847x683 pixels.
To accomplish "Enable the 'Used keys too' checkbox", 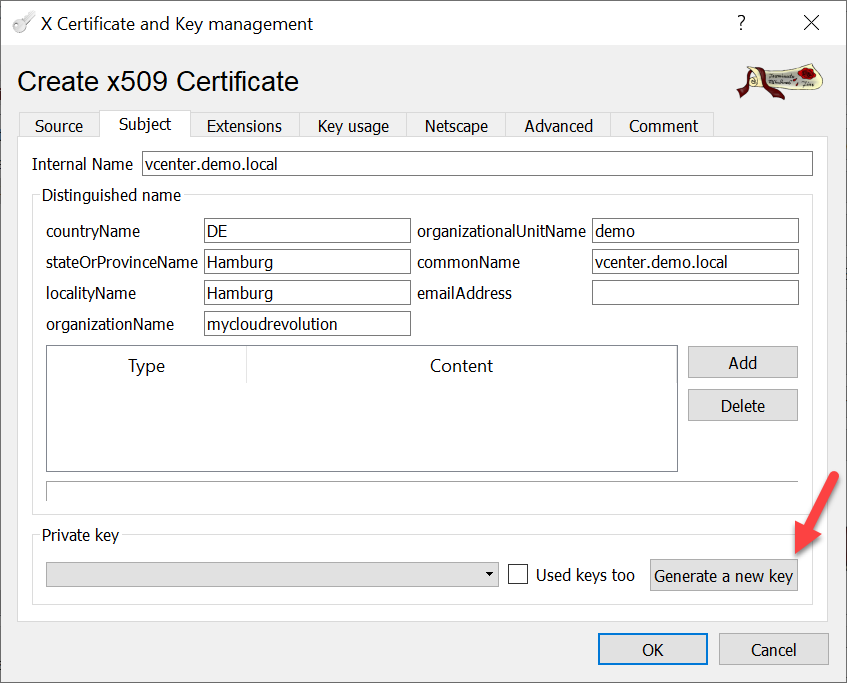I will point(518,575).
